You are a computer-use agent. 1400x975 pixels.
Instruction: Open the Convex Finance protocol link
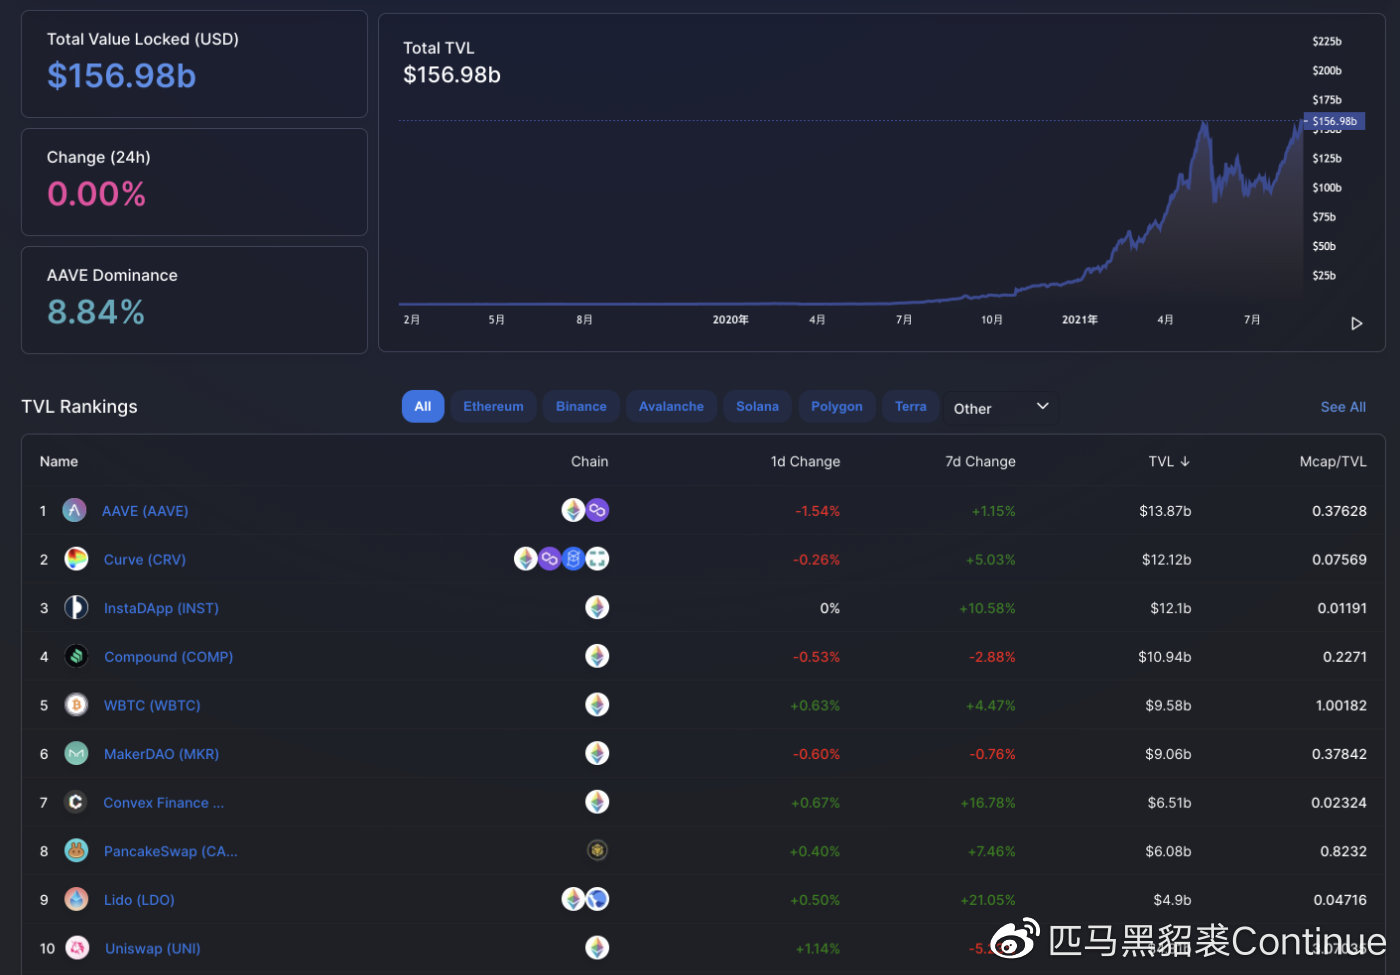(164, 802)
